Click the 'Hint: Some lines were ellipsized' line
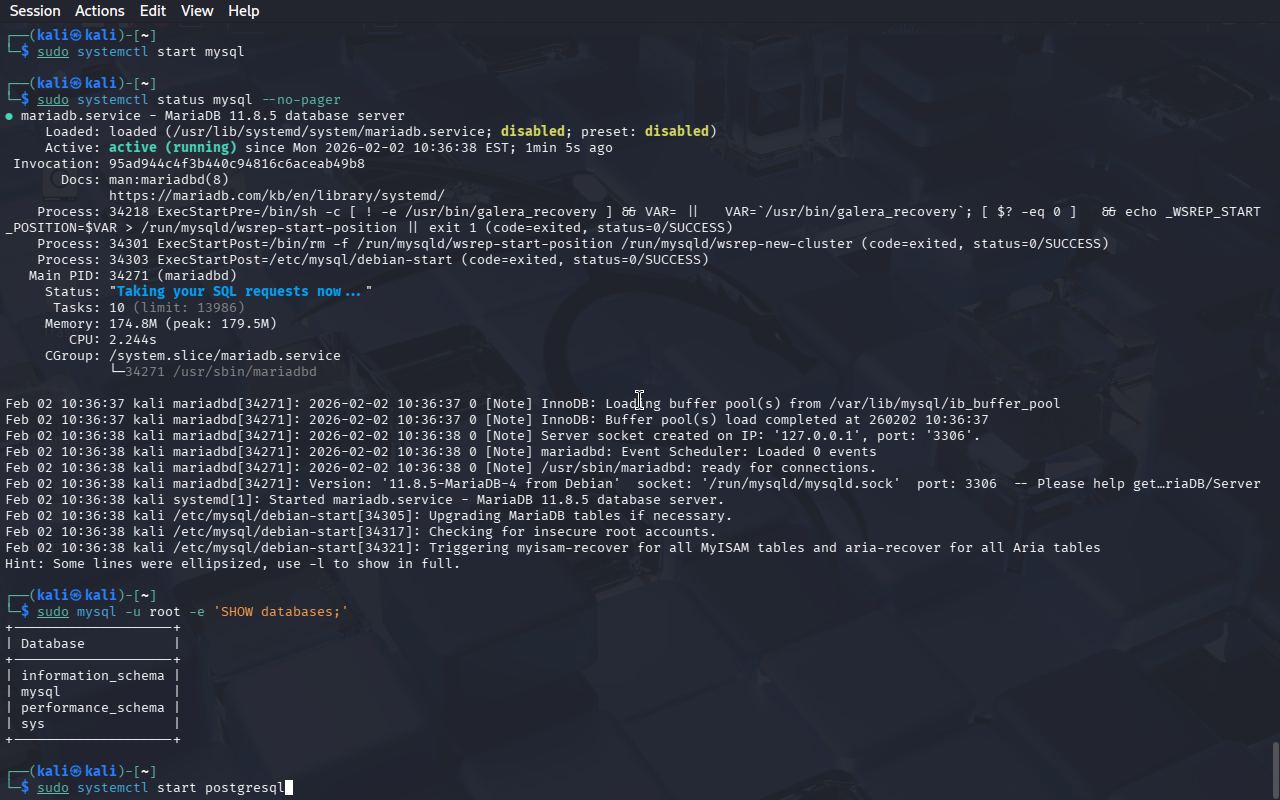The width and height of the screenshot is (1280, 800). point(232,564)
